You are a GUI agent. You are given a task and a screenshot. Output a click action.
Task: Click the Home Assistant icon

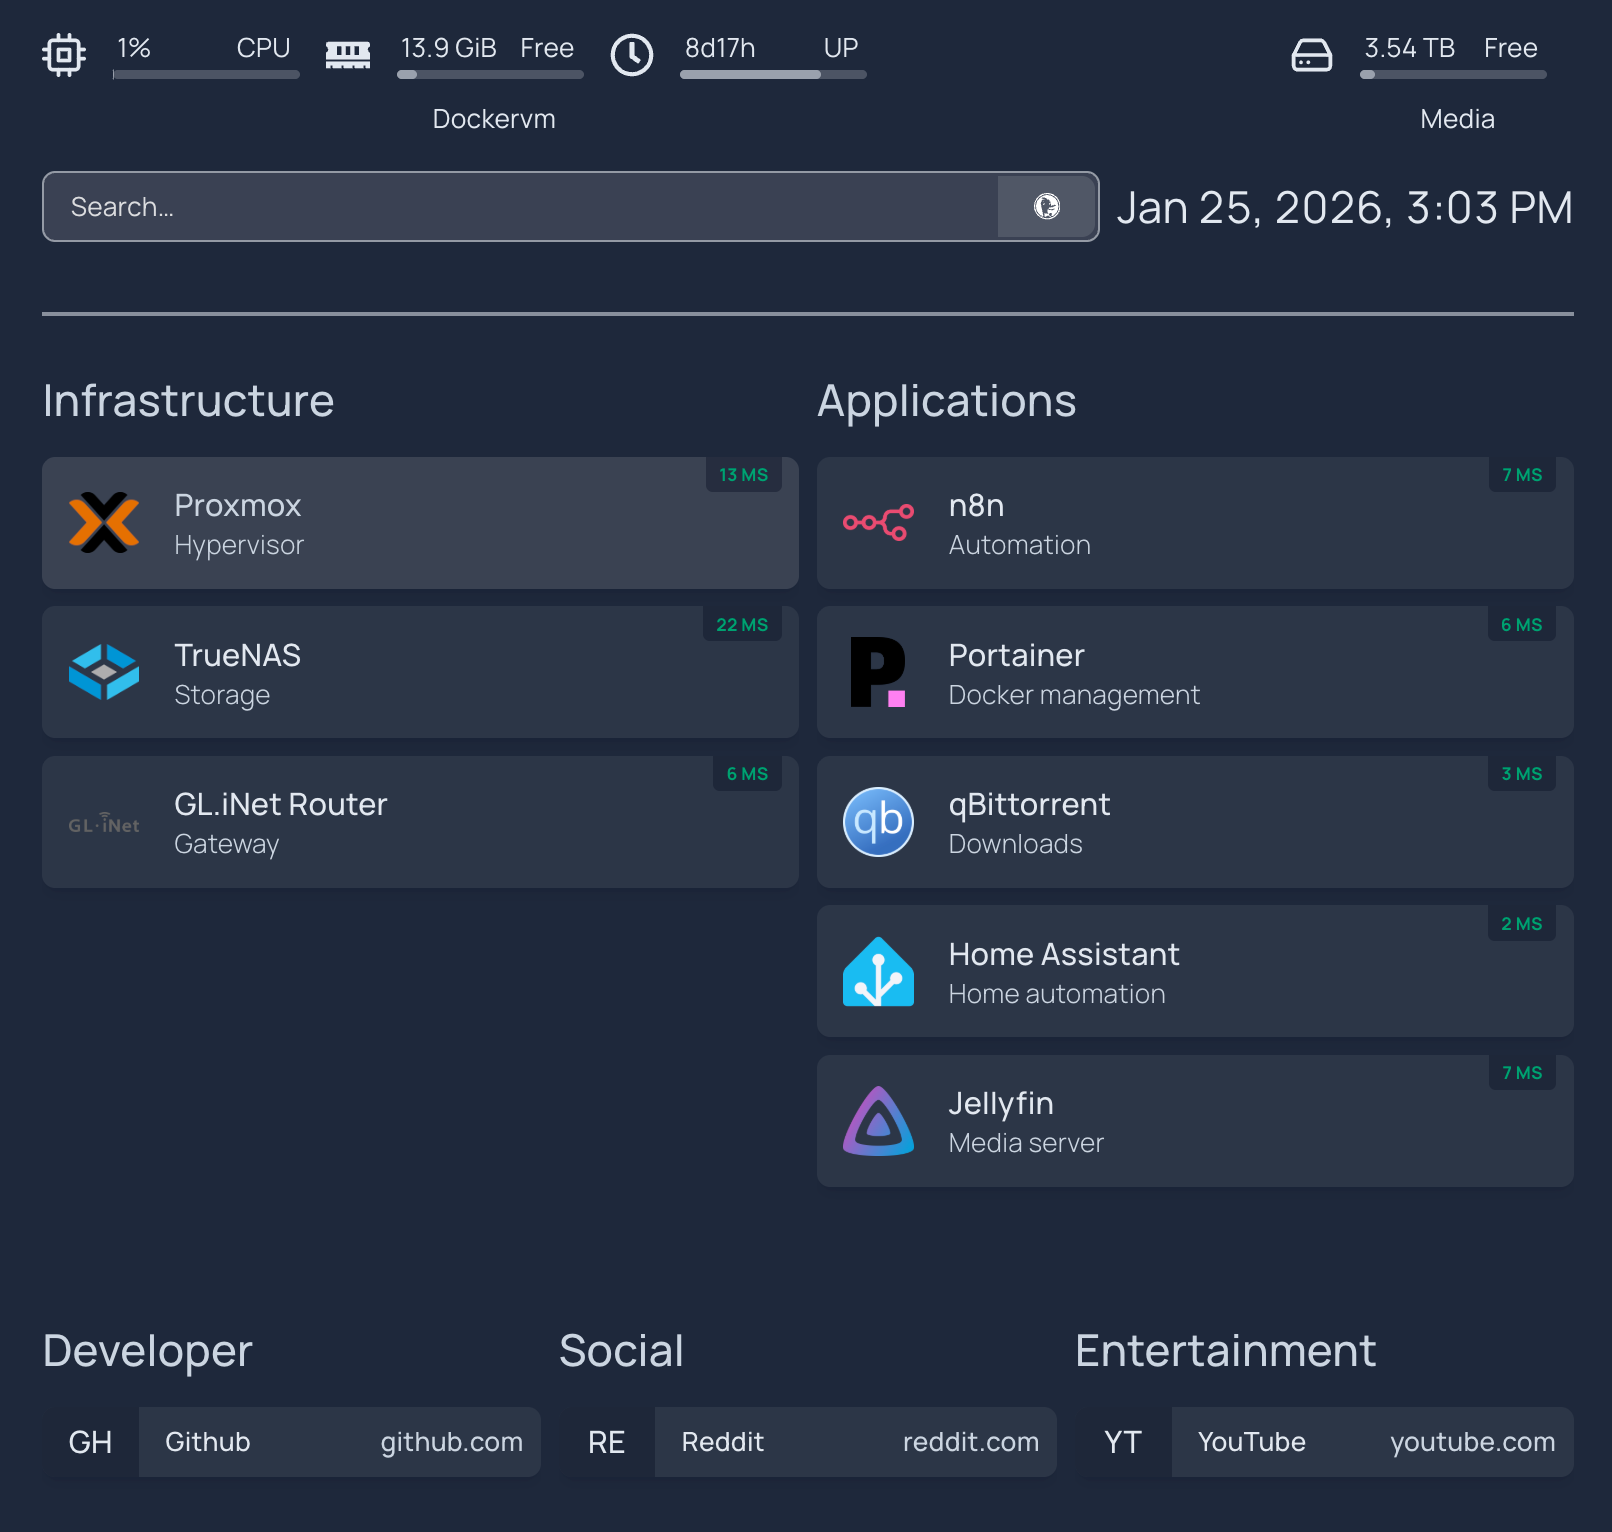[879, 971]
